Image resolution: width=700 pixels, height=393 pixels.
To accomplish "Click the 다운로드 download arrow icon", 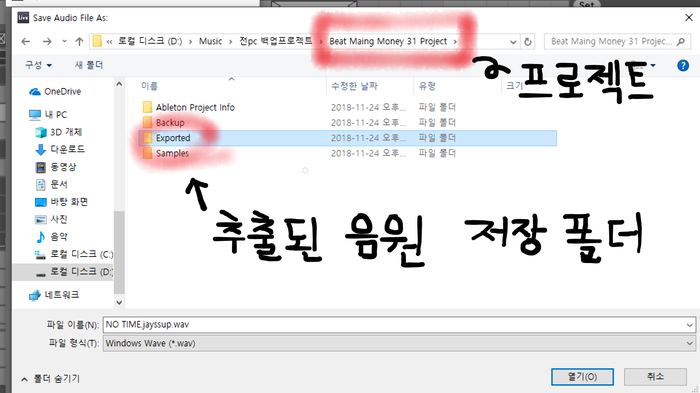I will [41, 150].
